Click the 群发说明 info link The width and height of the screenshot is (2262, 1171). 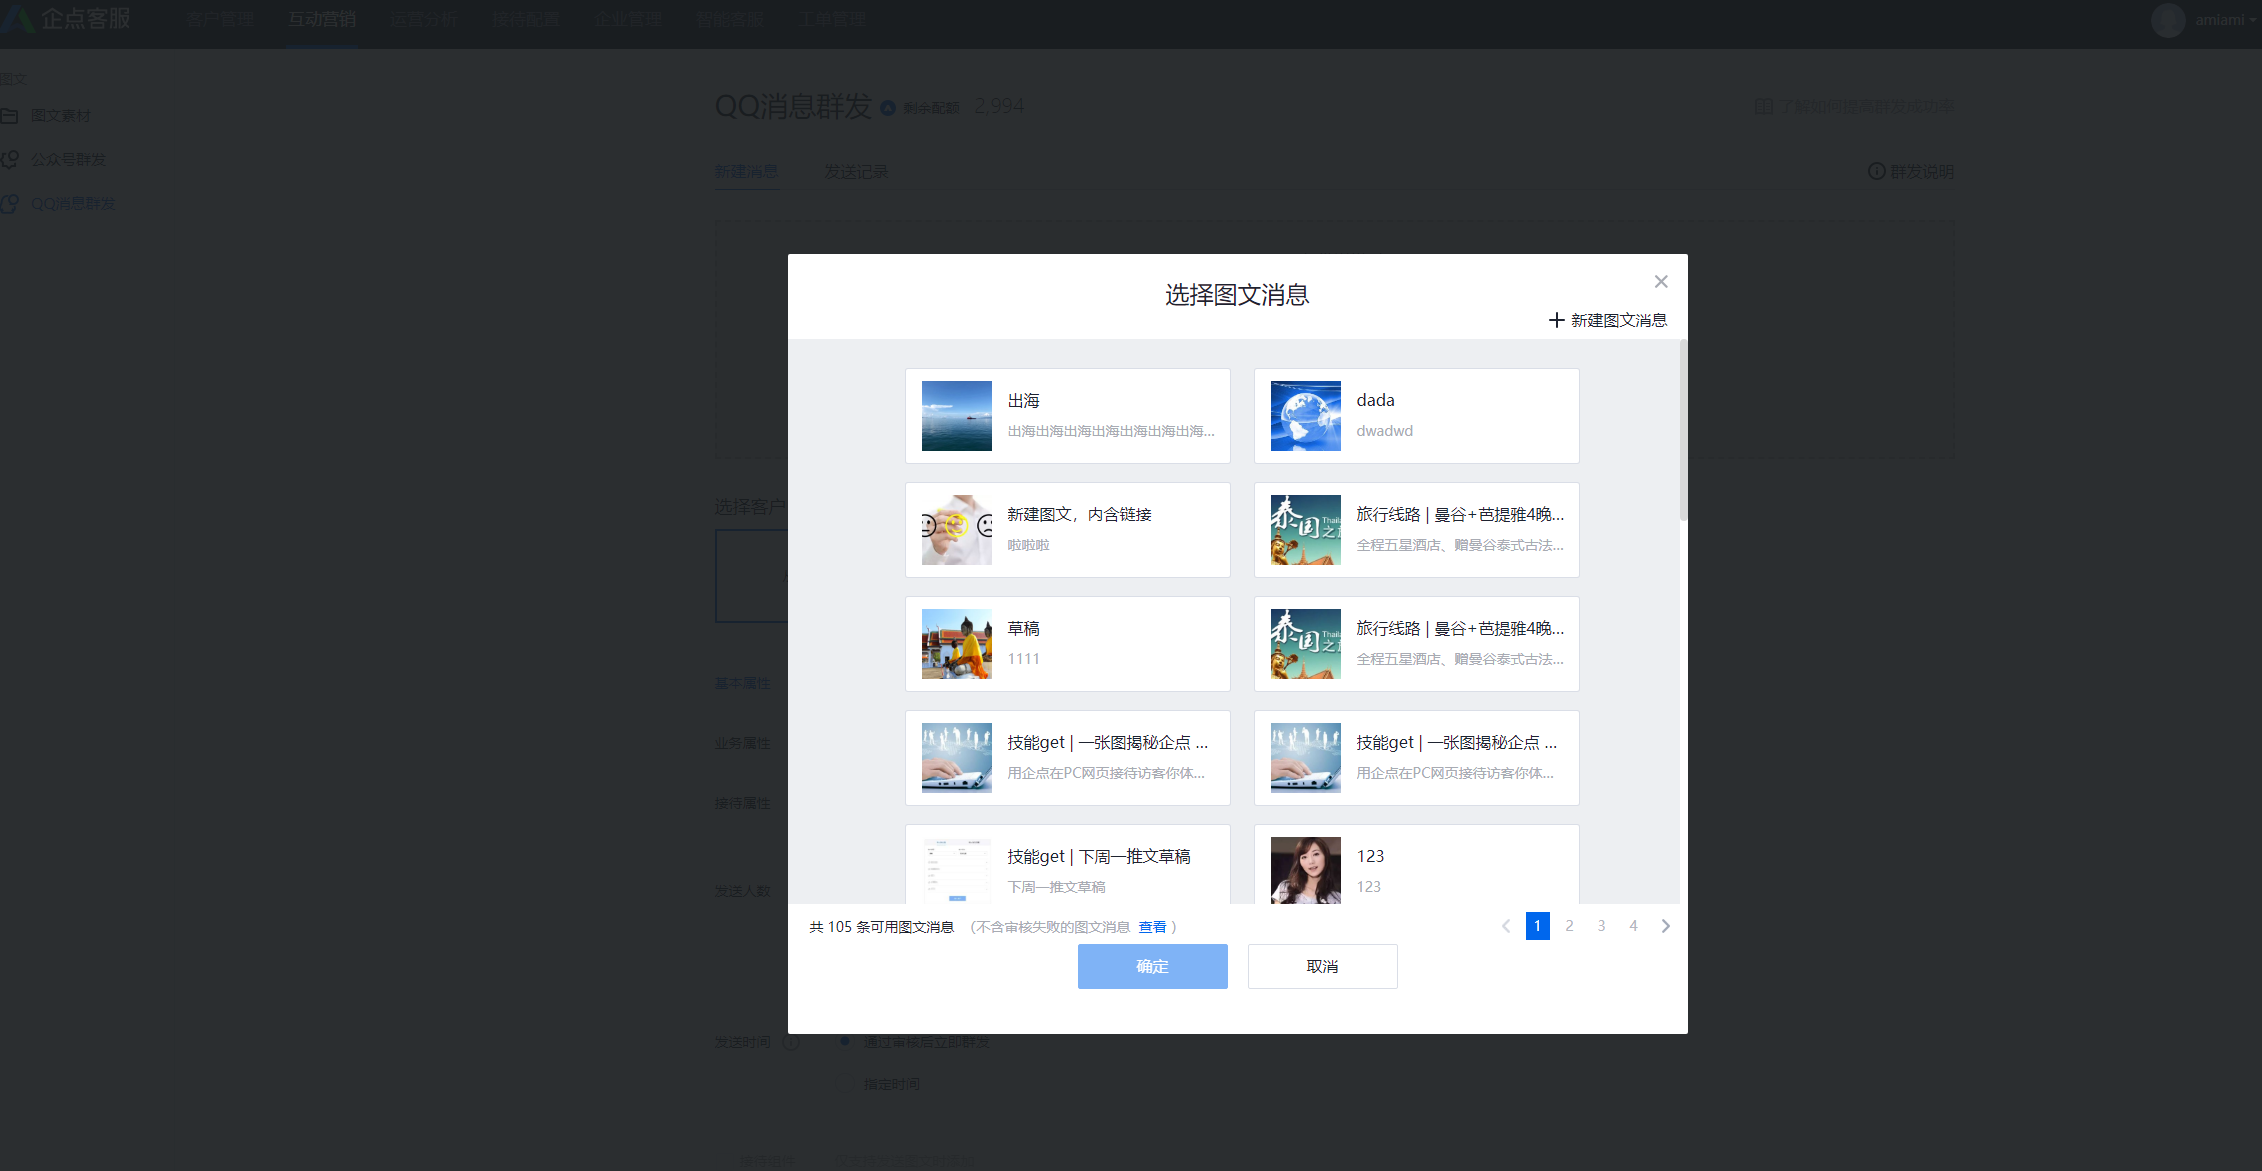[x=1910, y=172]
